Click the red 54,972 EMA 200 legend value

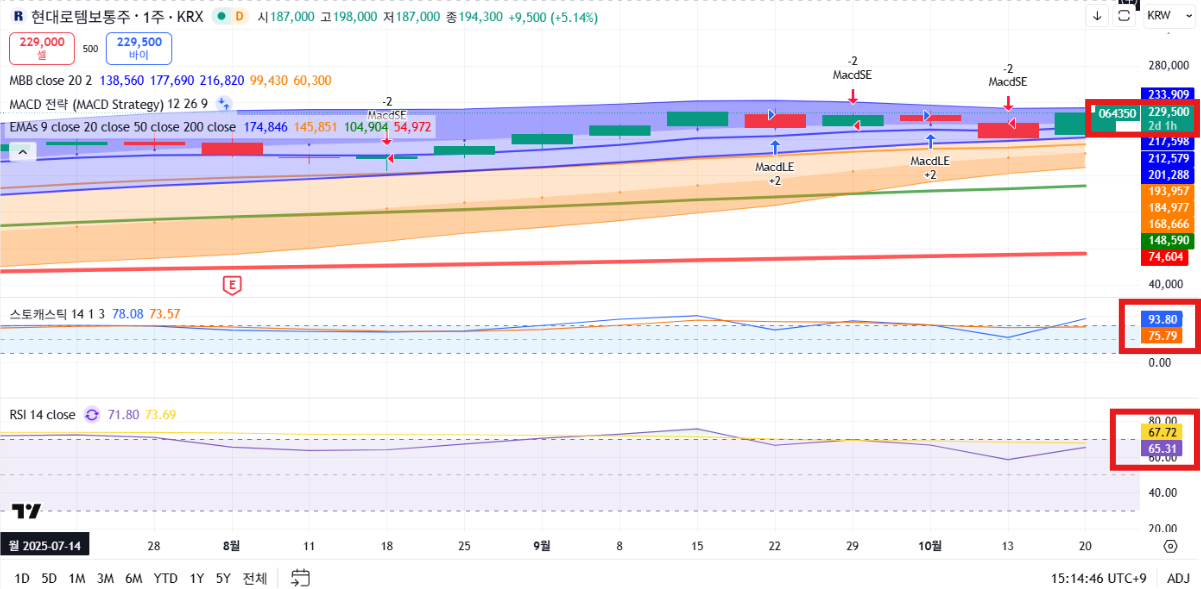tap(413, 128)
